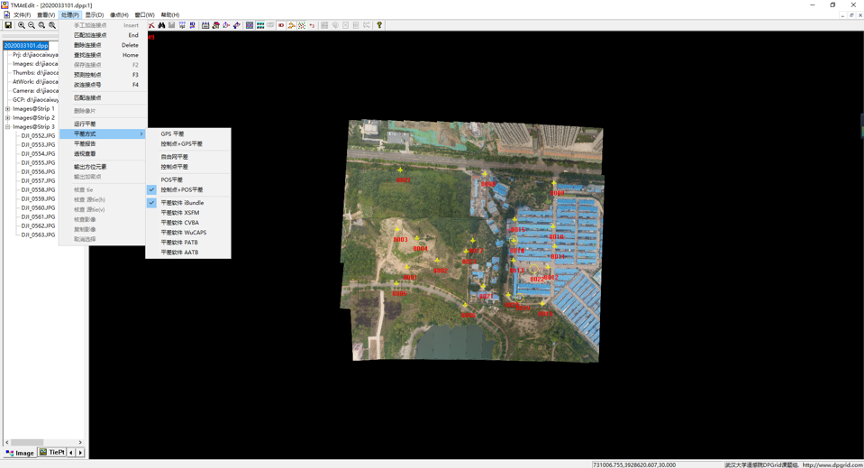Click the red scissors delete toolbar icon

tap(151, 25)
